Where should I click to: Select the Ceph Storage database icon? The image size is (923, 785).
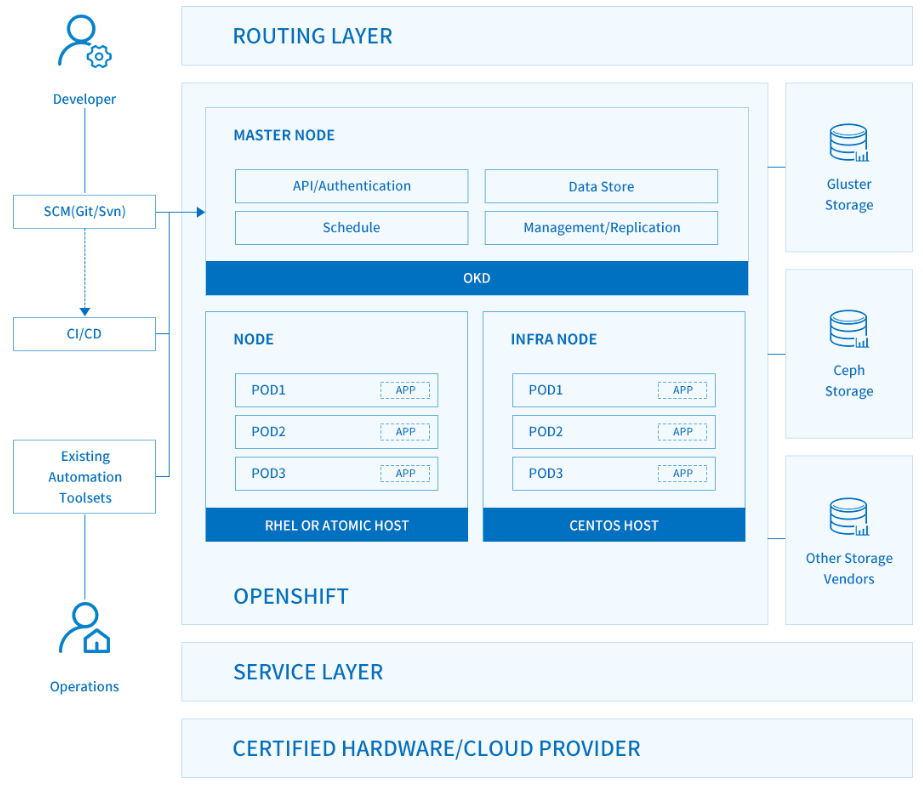(849, 328)
